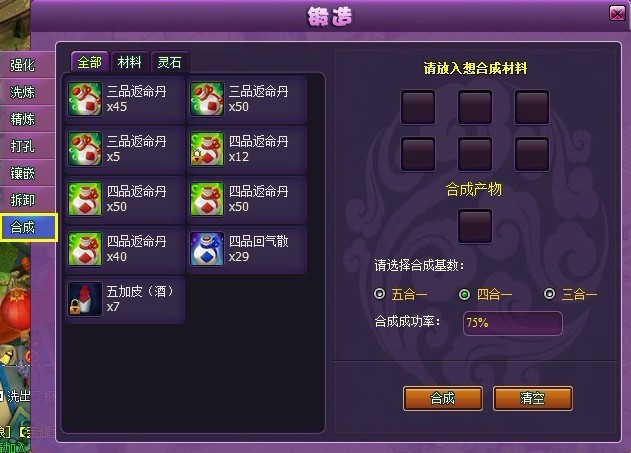
Task: Click the orange 合成 button
Action: pos(443,398)
